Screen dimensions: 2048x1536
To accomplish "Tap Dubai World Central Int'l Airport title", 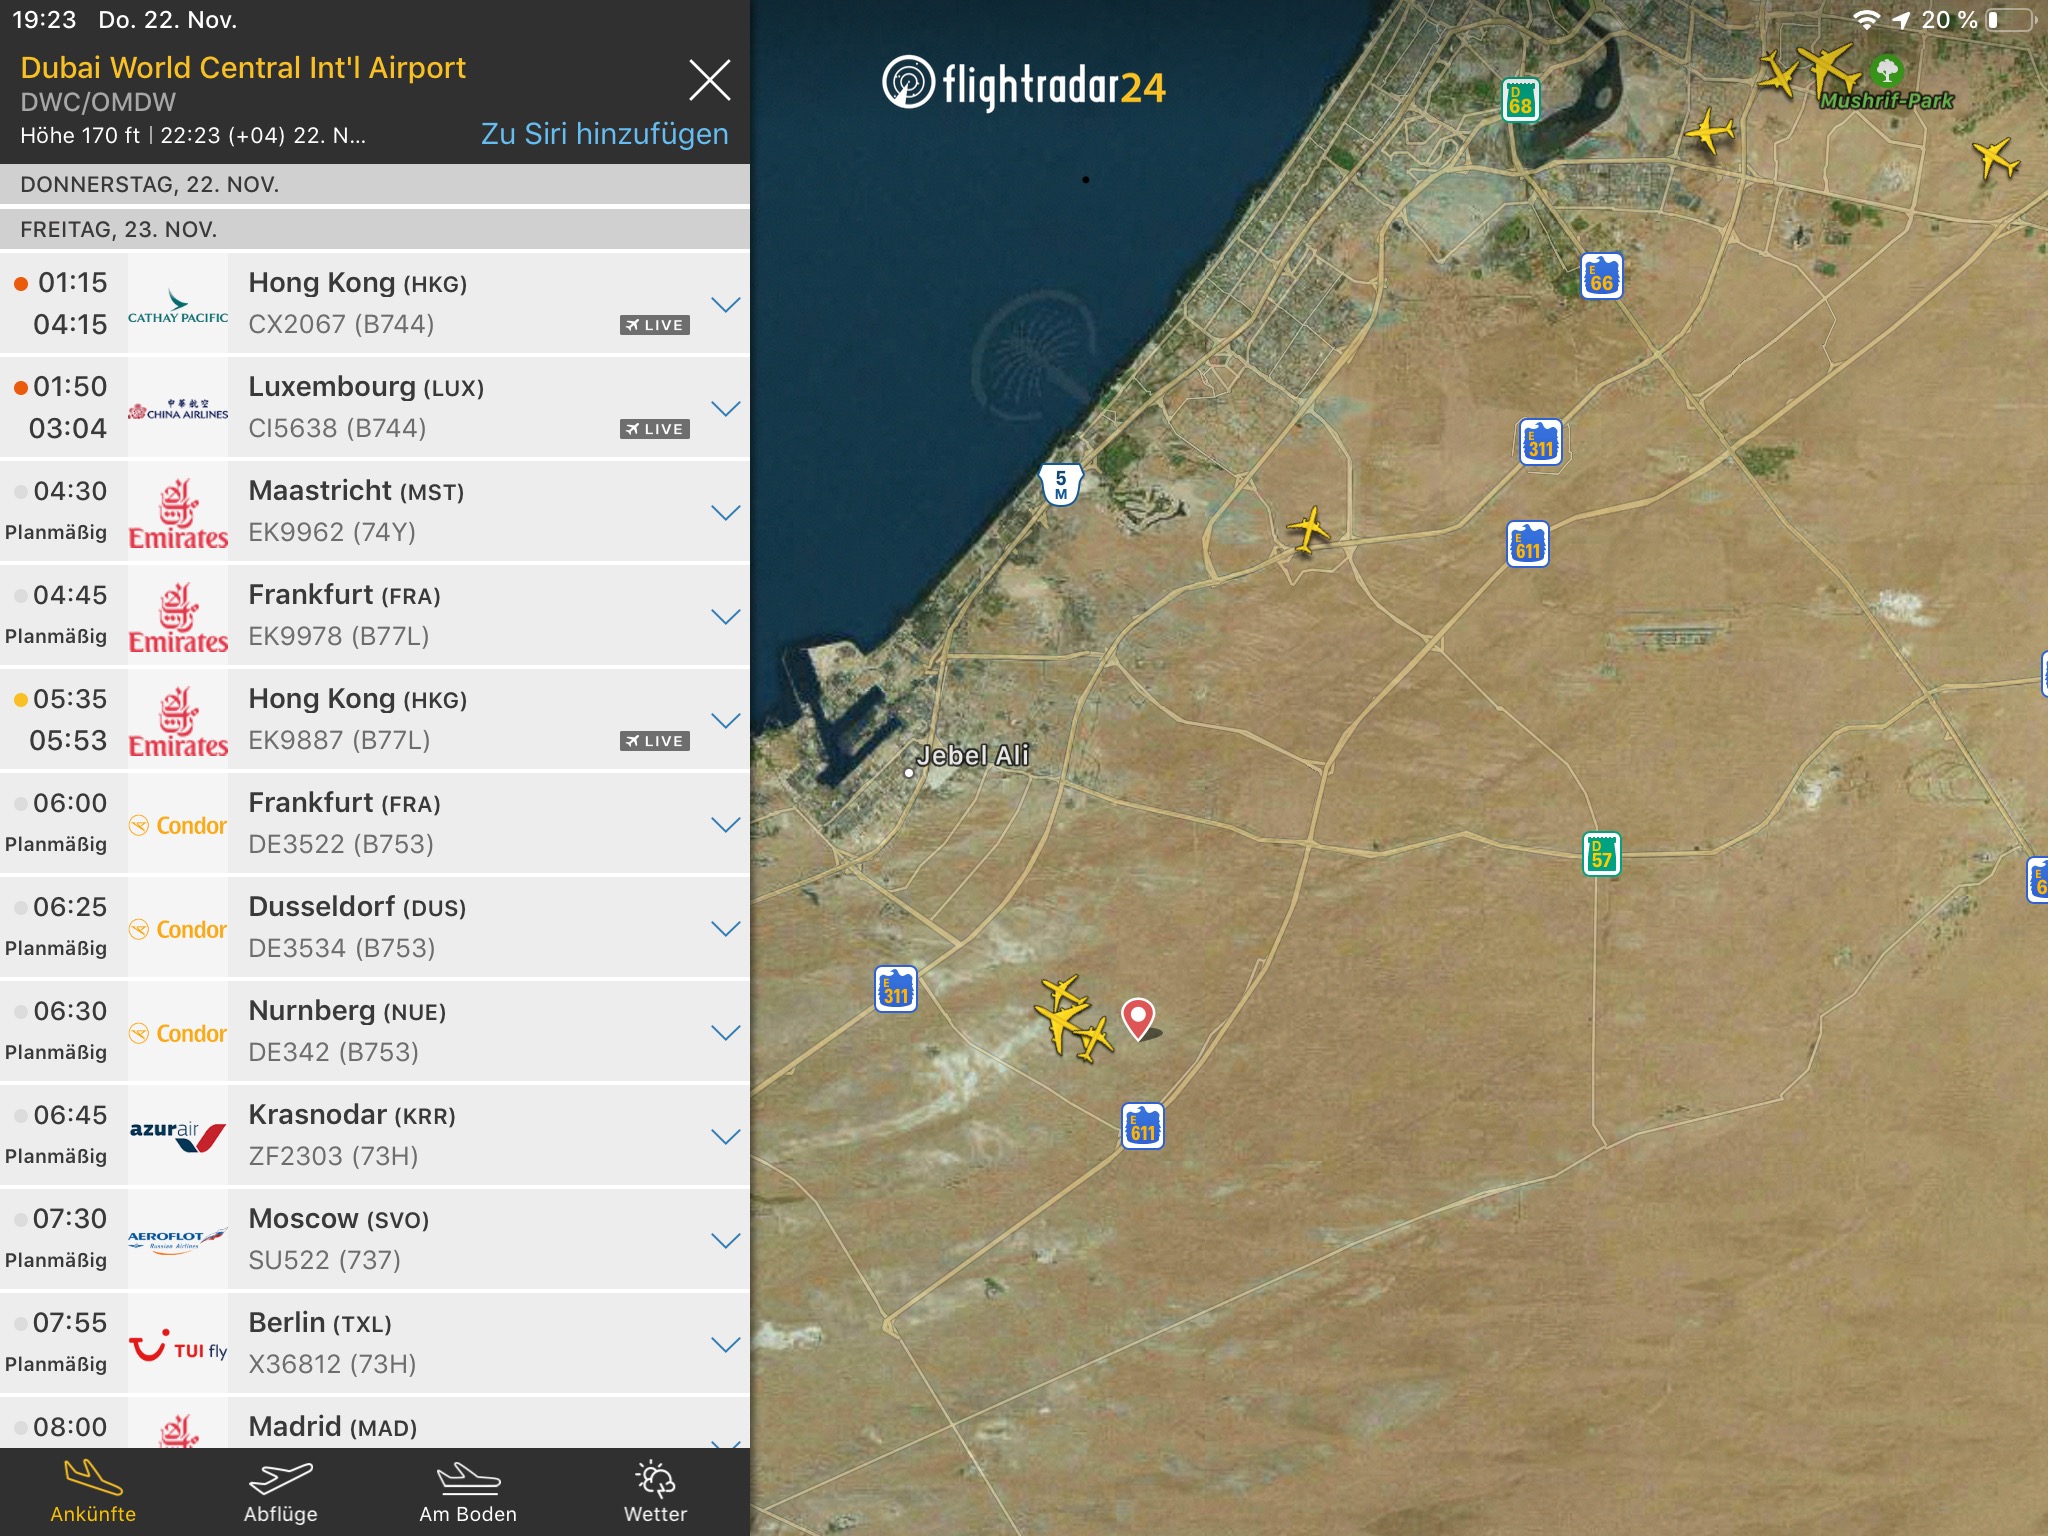I will [x=243, y=68].
